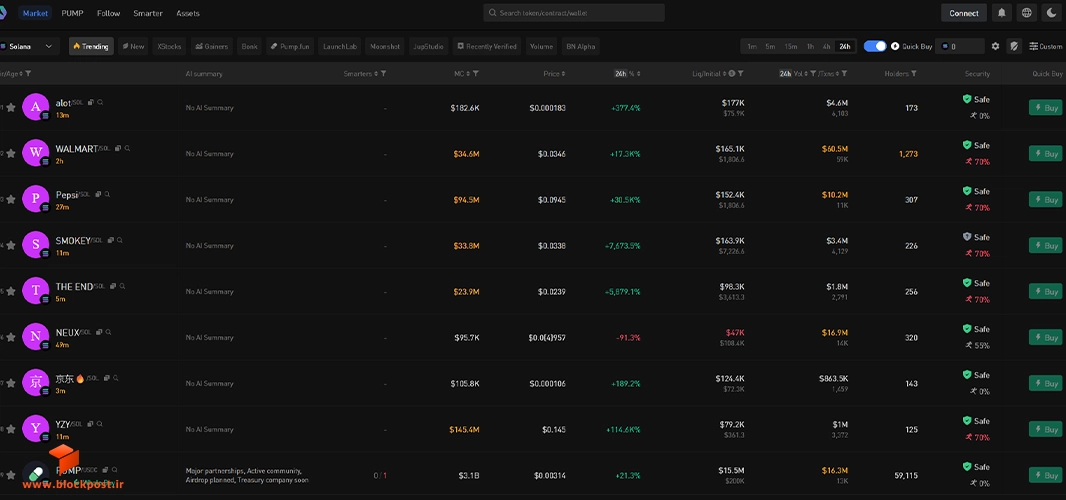Choose the 1h timeframe
This screenshot has height=500, width=1066.
810,46
